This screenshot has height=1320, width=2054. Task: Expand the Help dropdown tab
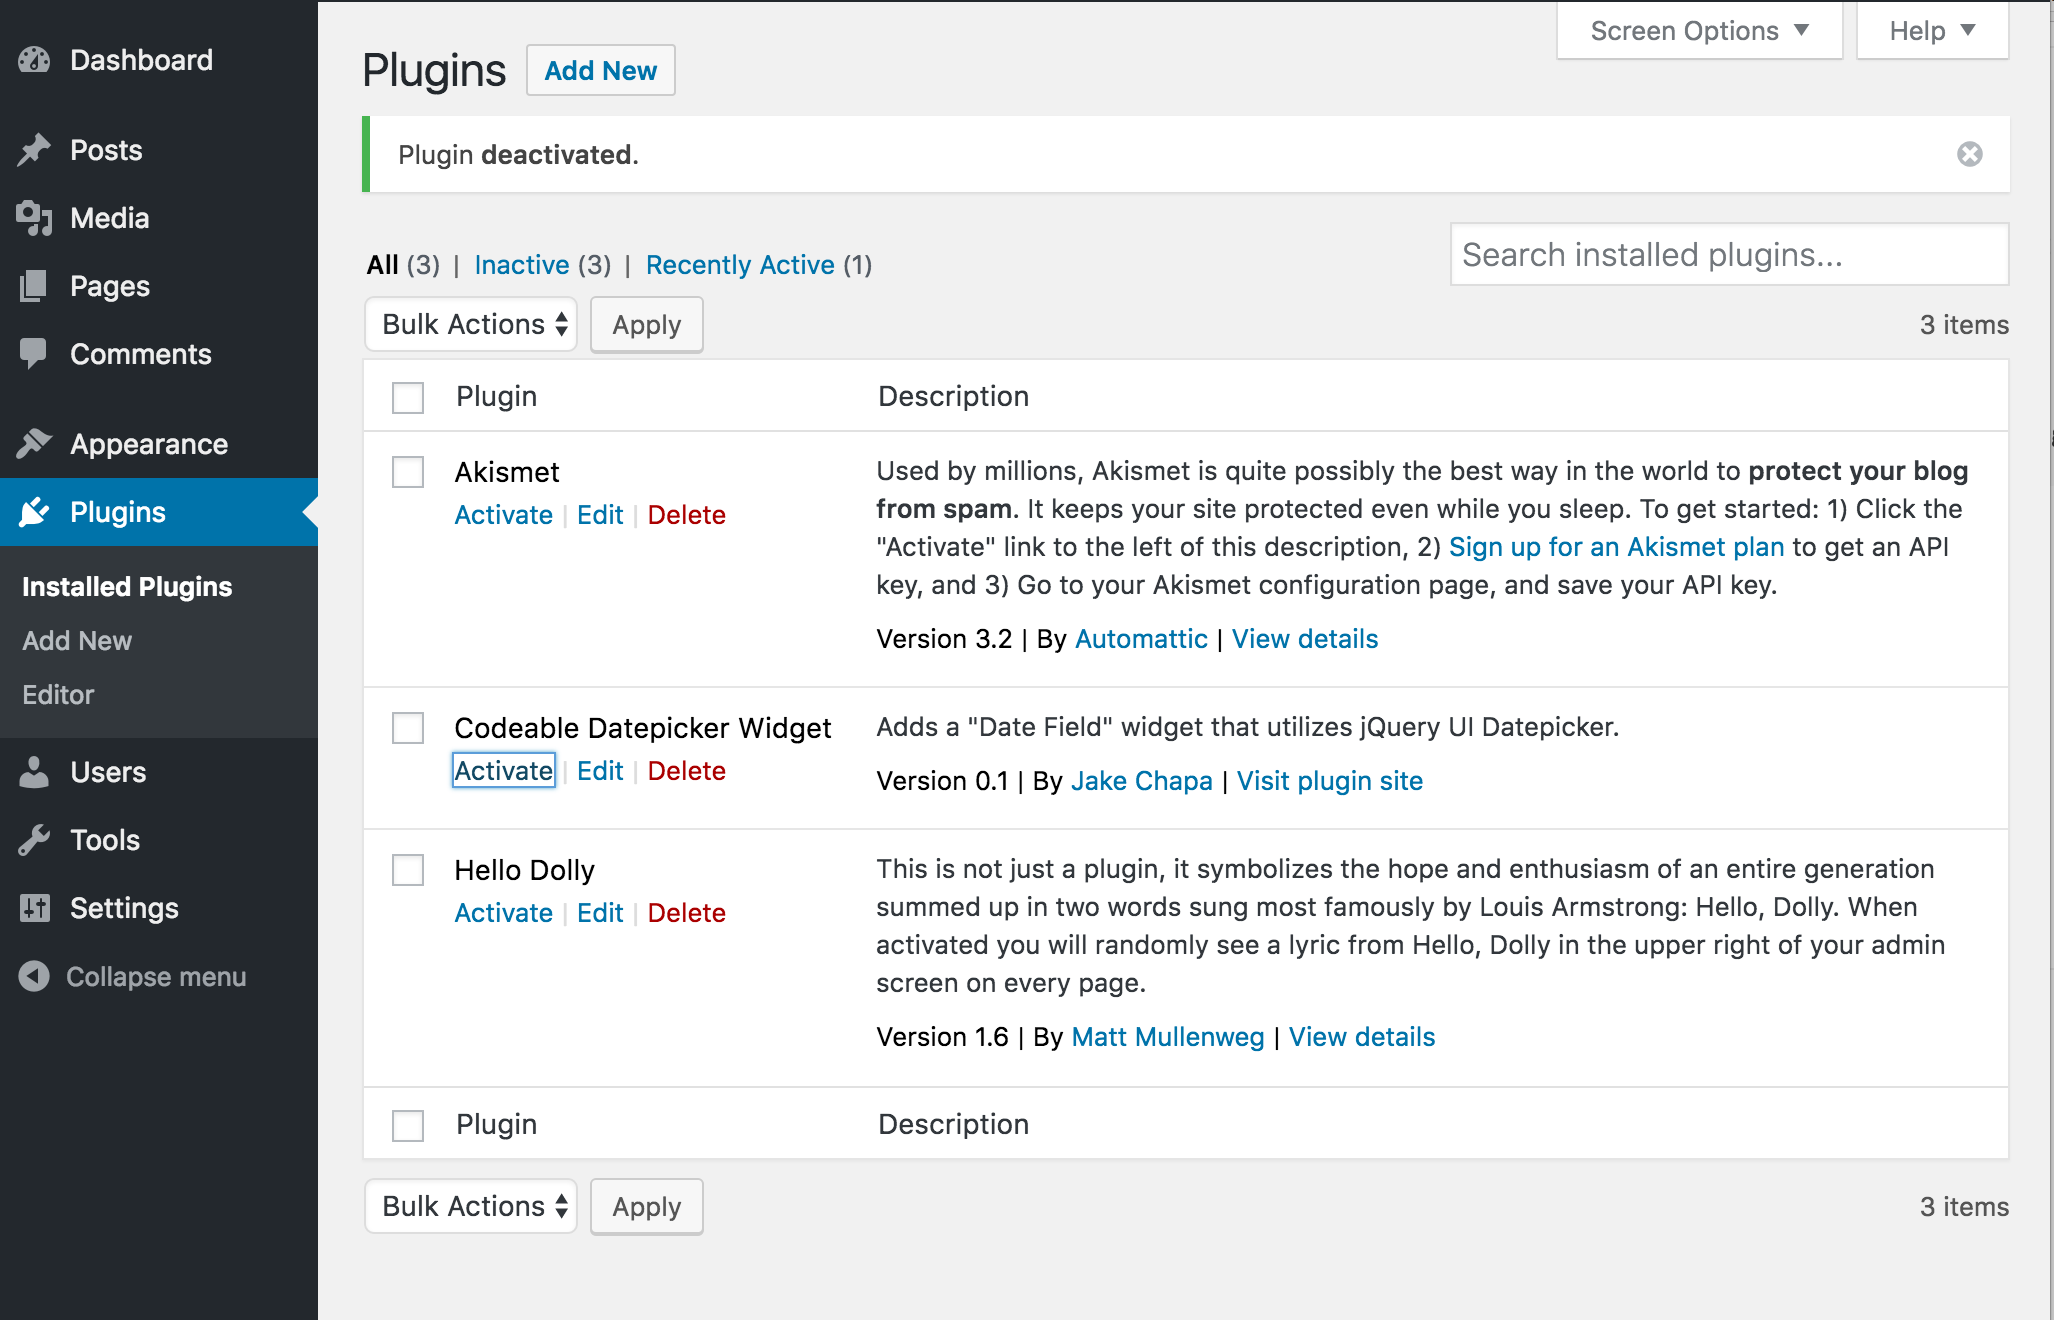1931,31
